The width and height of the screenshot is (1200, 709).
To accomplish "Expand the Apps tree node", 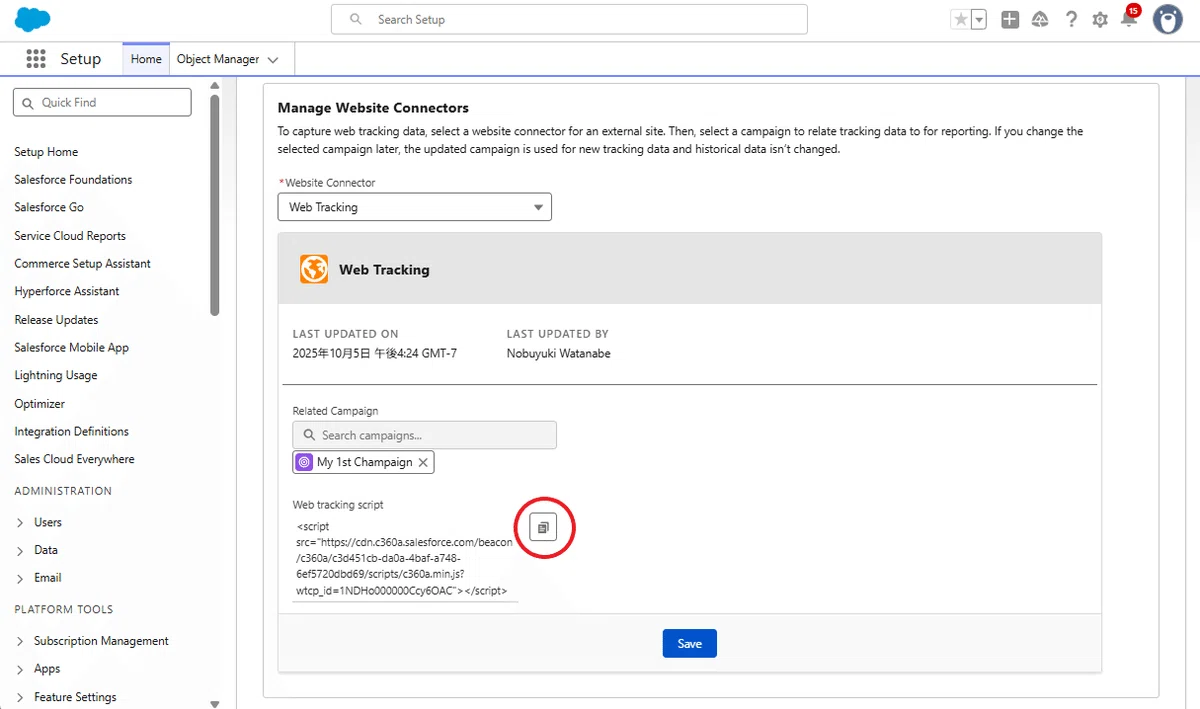I will pyautogui.click(x=20, y=669).
